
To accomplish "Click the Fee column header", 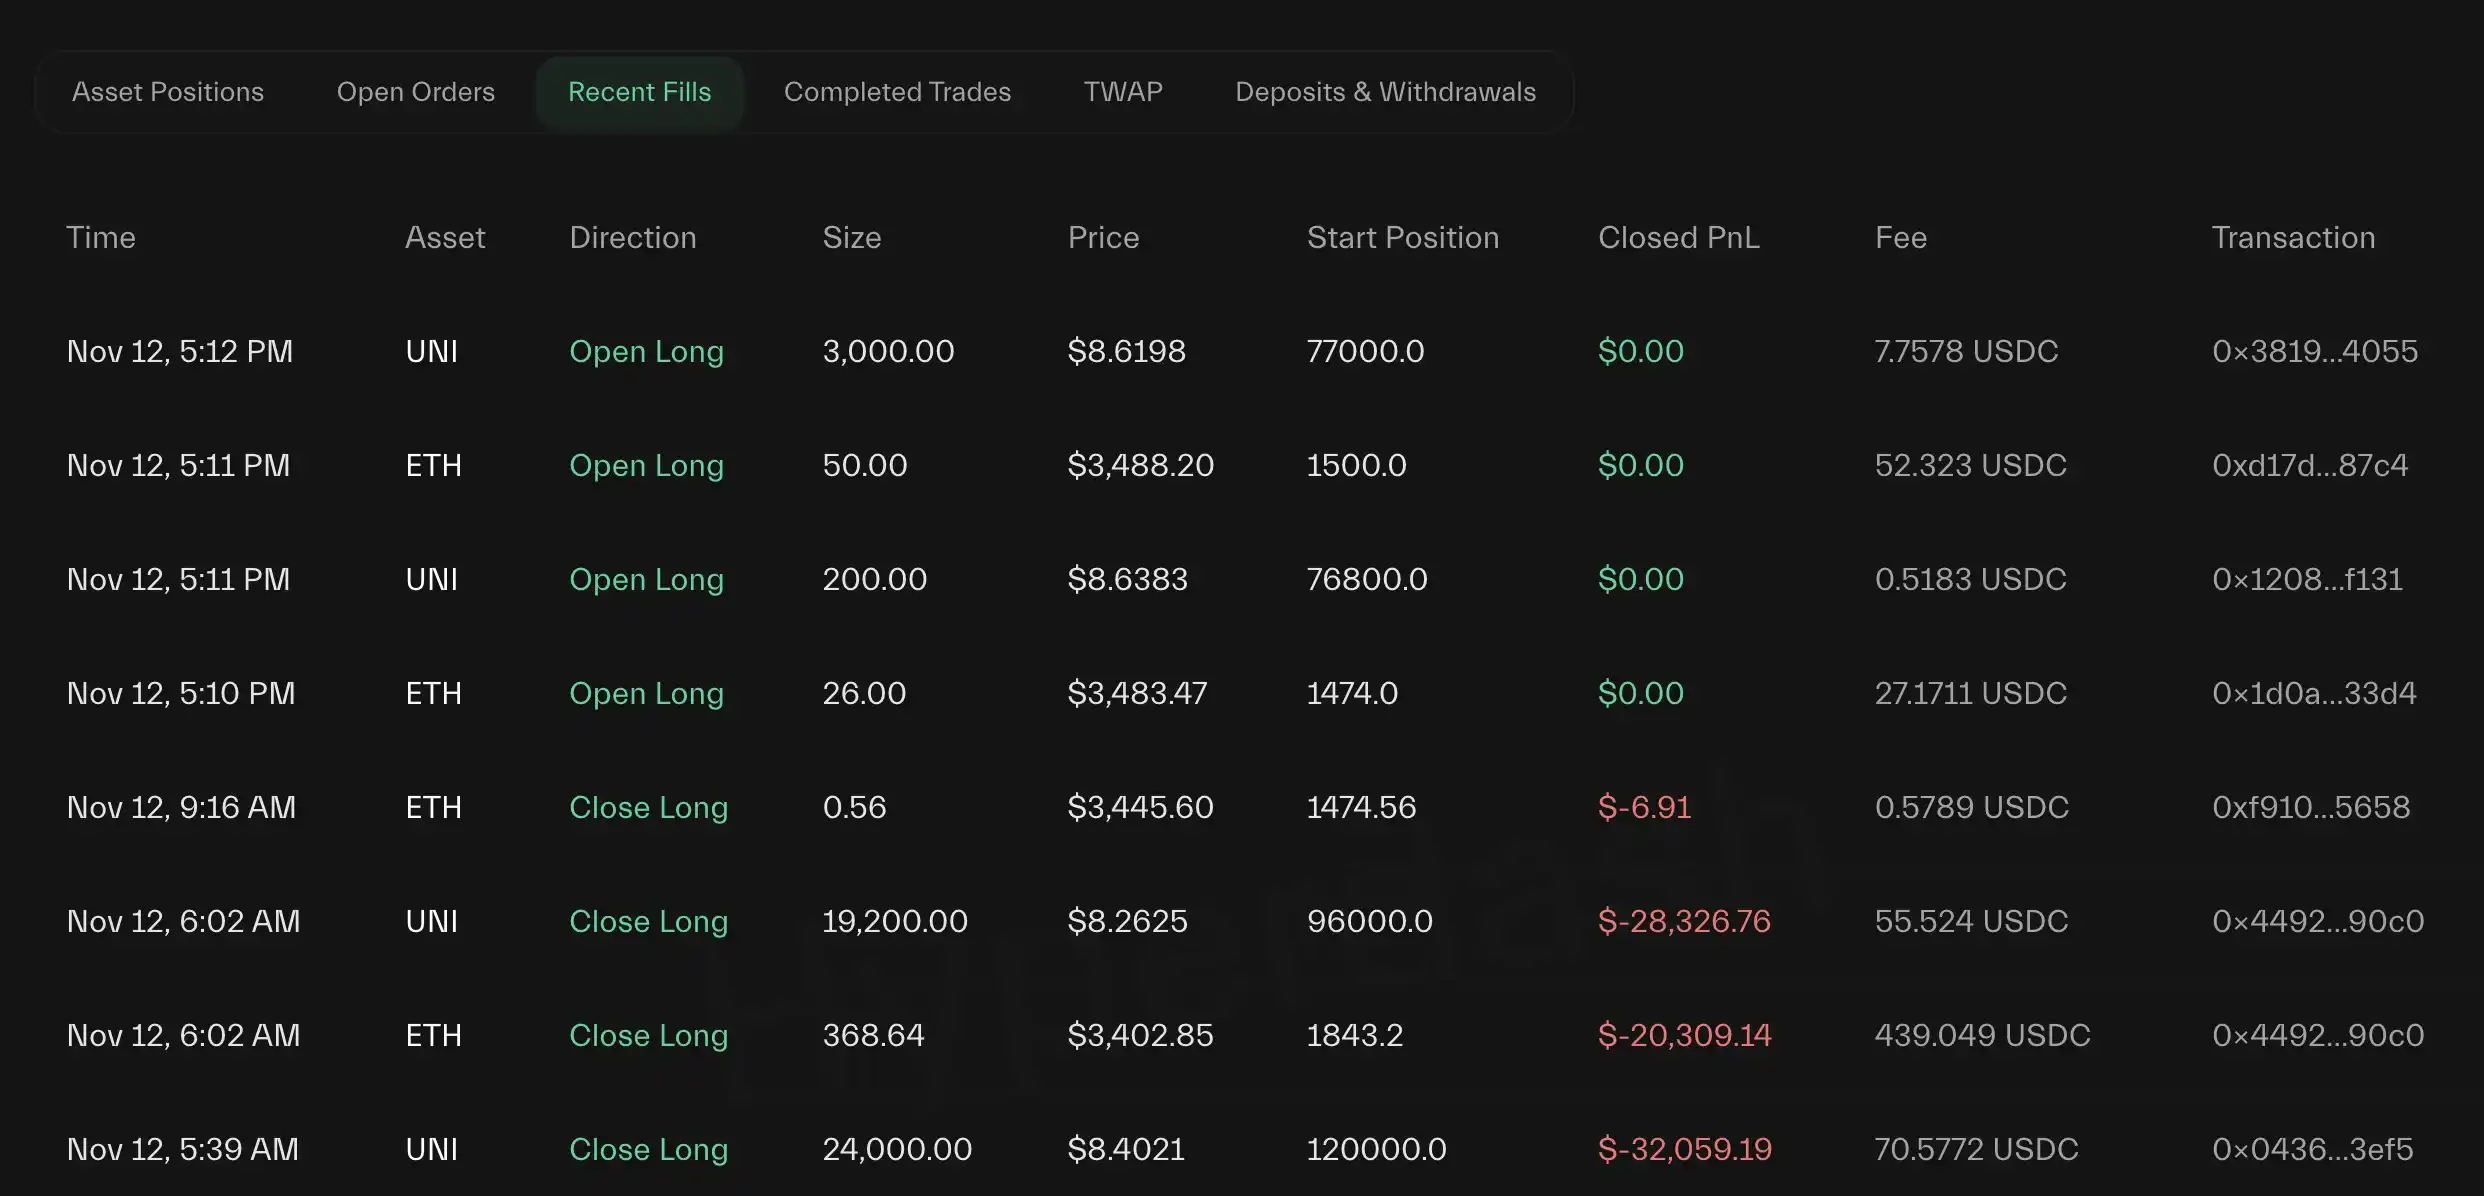I will pos(1900,238).
